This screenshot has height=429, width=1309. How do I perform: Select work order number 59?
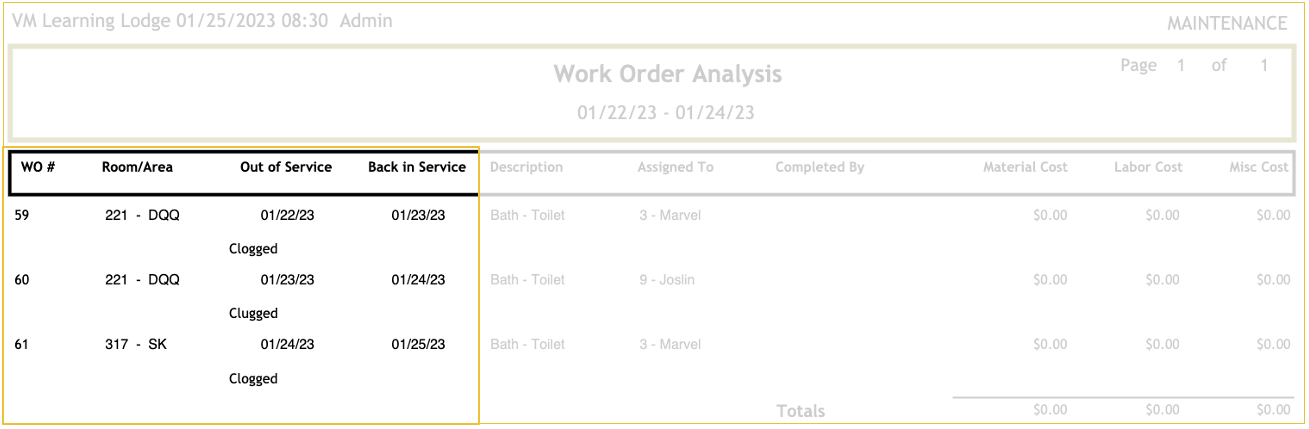(x=22, y=214)
